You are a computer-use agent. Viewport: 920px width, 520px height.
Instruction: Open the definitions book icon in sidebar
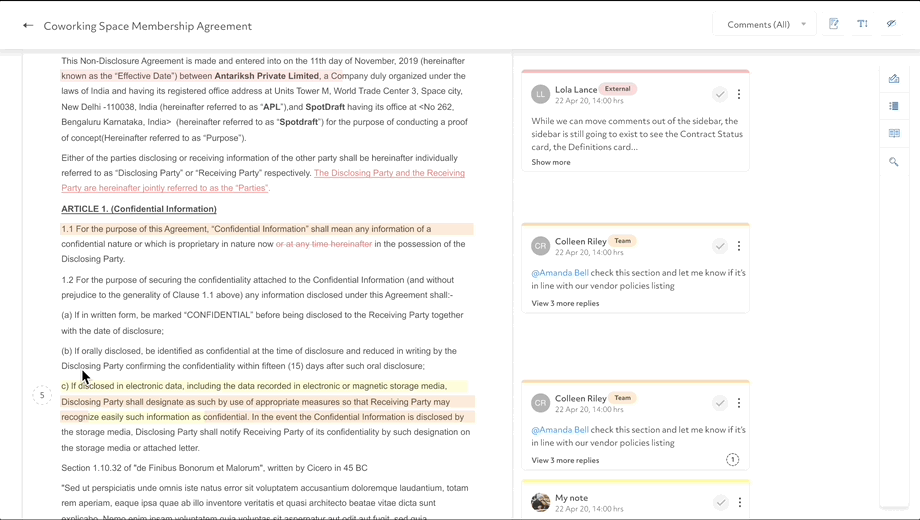coord(894,134)
